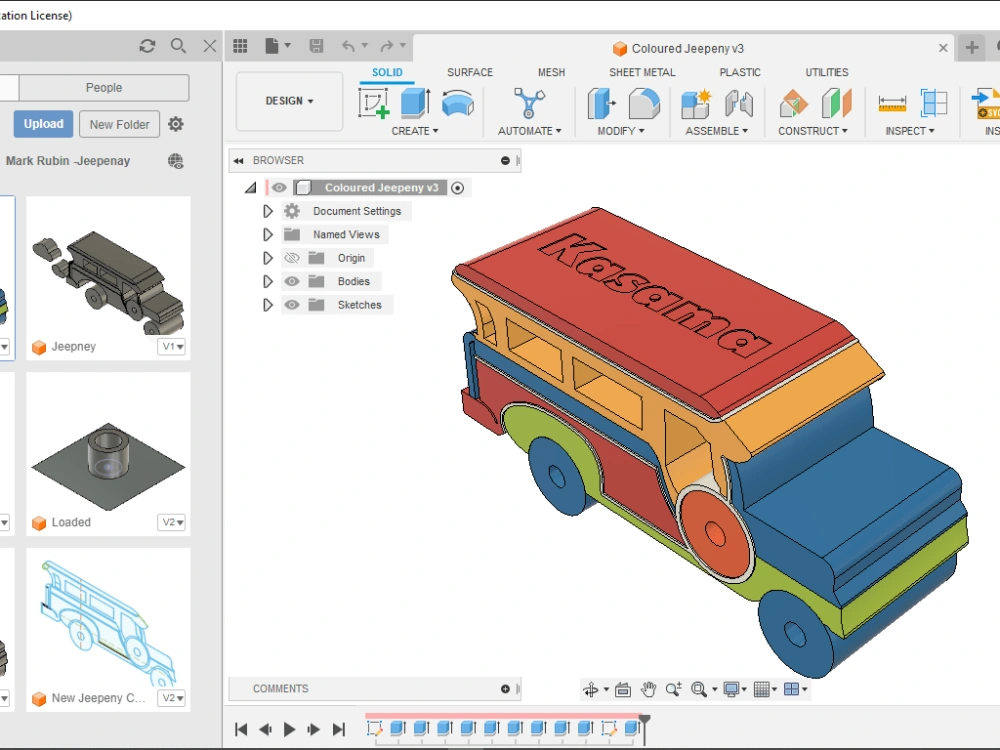
Task: Open the Automate fork tool icon
Action: coord(529,103)
